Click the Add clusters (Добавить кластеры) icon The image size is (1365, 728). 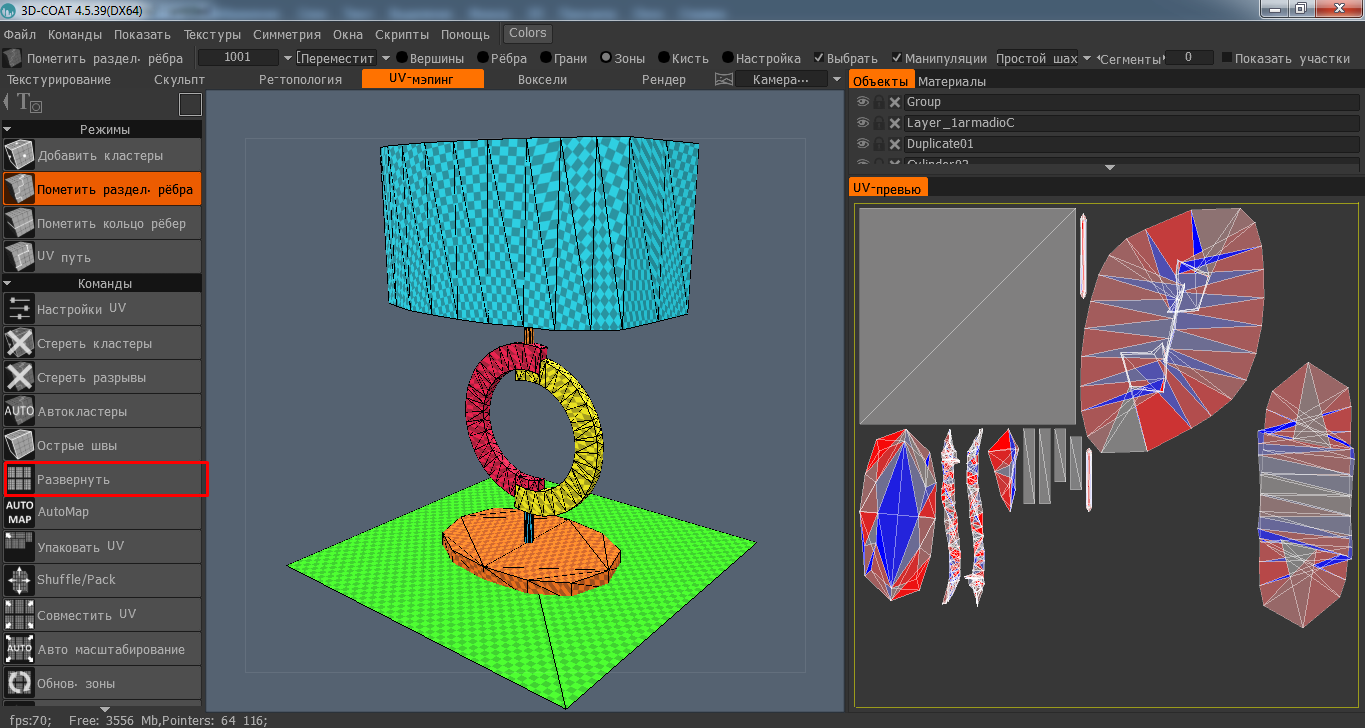click(19, 156)
